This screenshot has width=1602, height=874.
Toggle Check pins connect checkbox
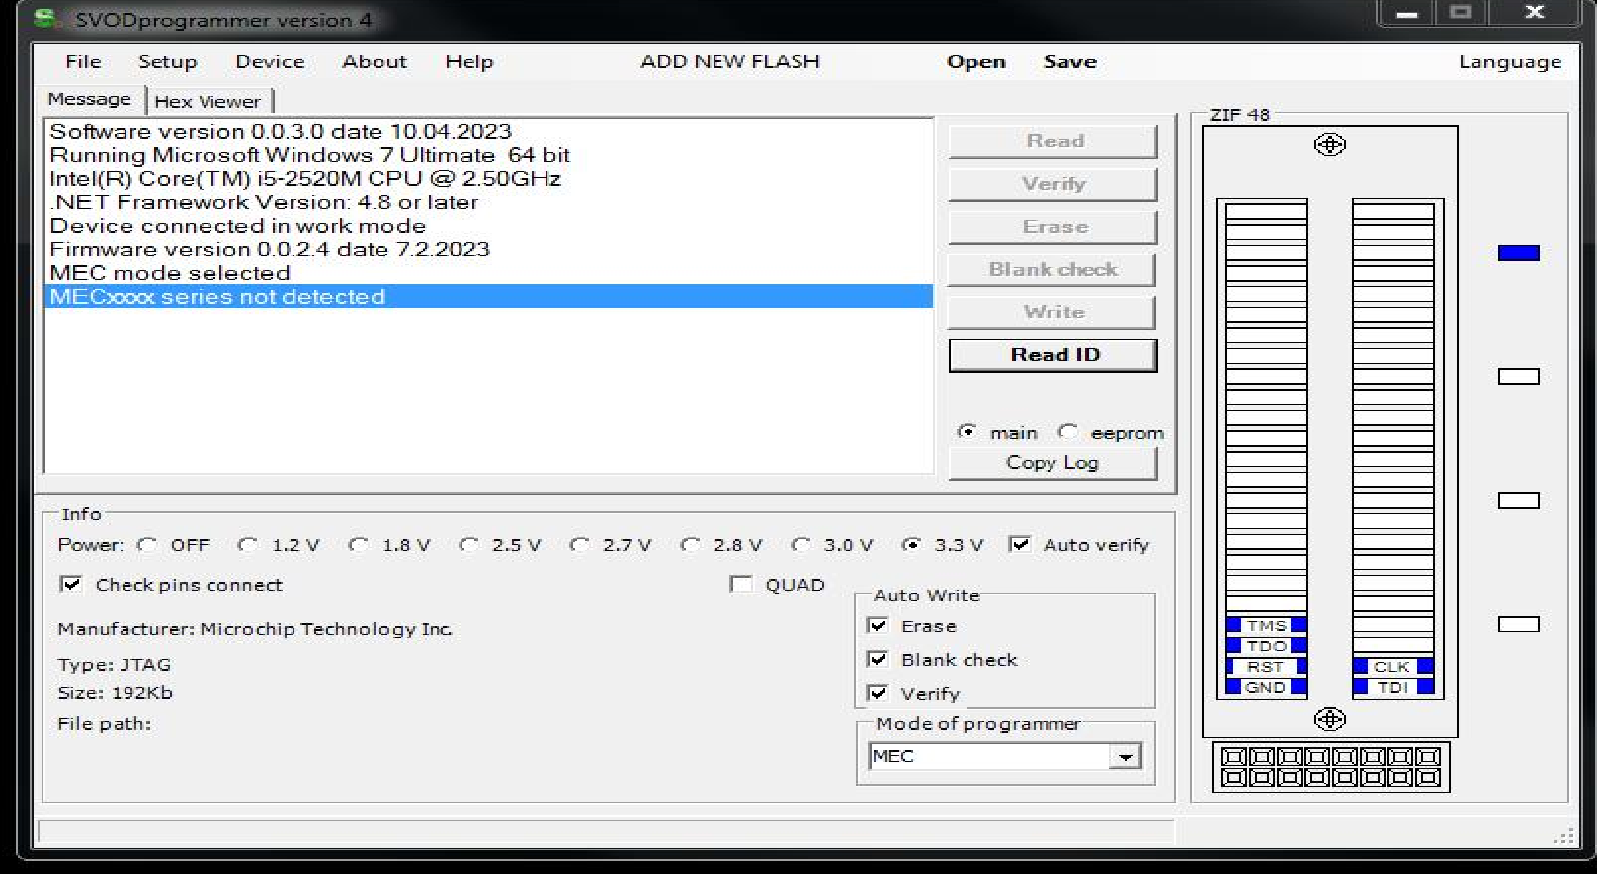[x=71, y=584]
